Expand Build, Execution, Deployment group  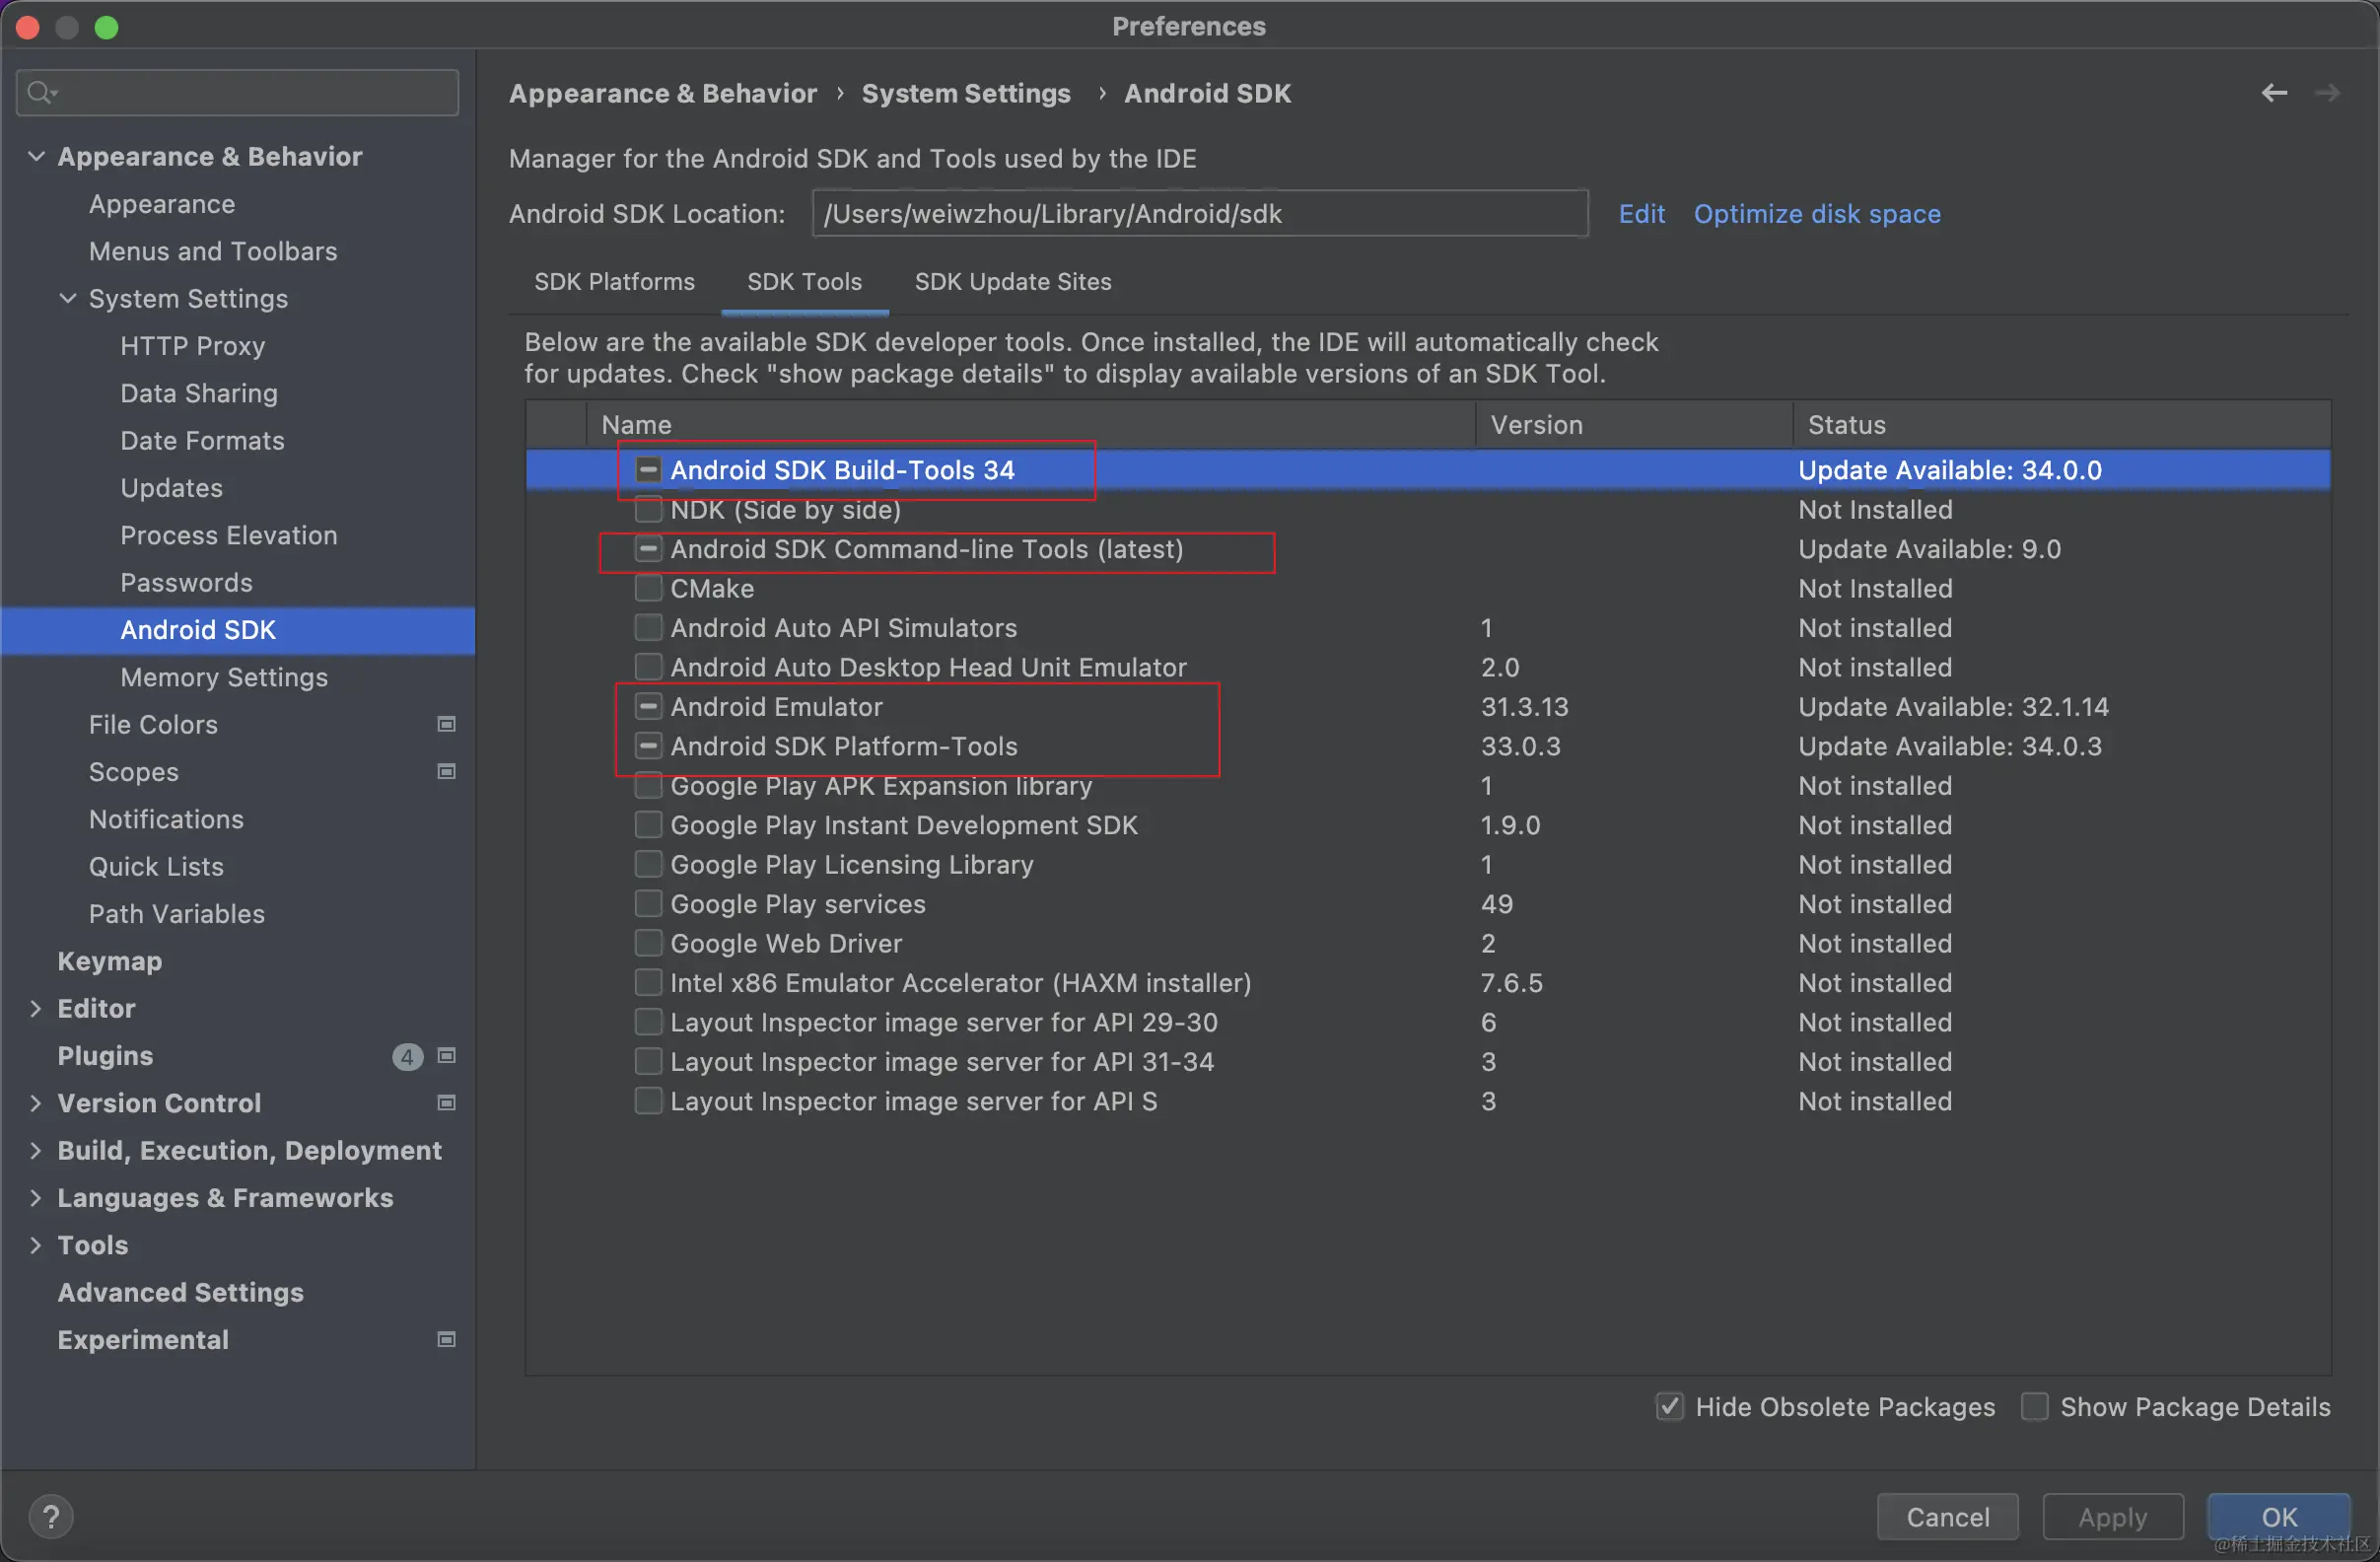(x=36, y=1150)
